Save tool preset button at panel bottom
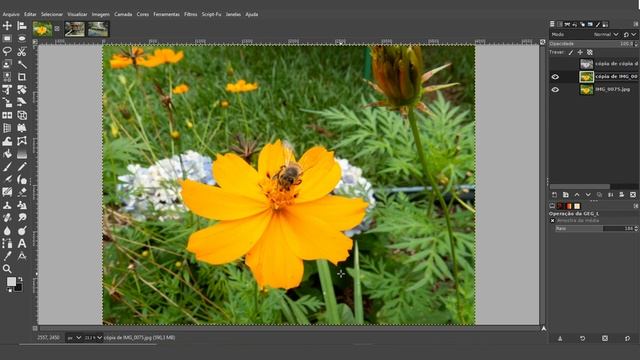640x360 pixels. click(x=560, y=338)
